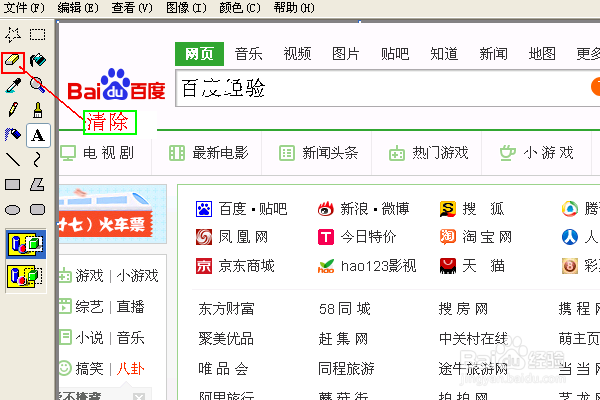Select the Text tool marked A
600x400 pixels.
(38, 135)
